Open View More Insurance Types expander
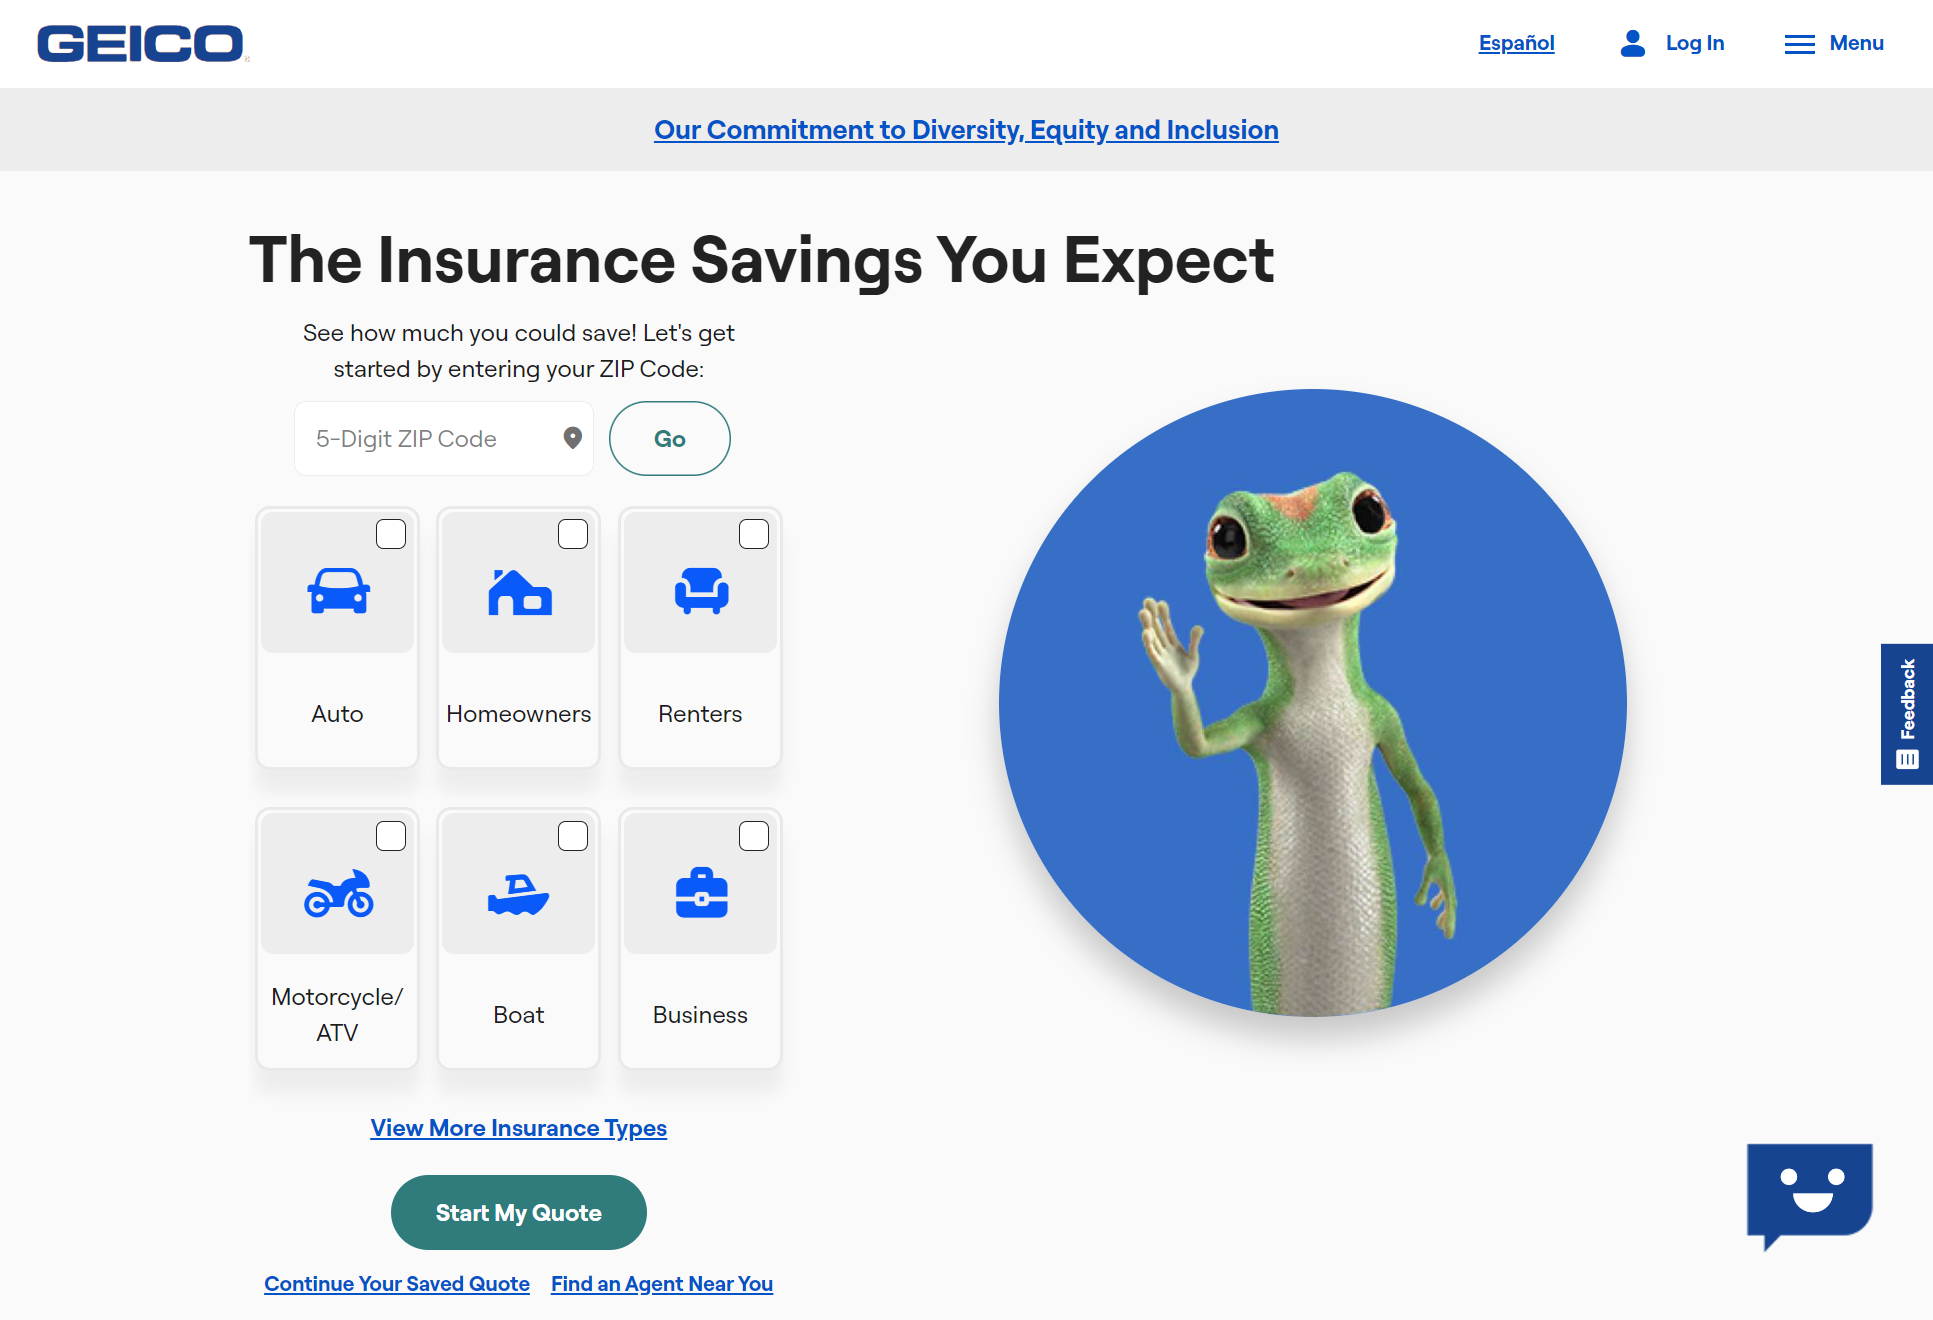Screen dimensions: 1933x1320 [x=519, y=1128]
